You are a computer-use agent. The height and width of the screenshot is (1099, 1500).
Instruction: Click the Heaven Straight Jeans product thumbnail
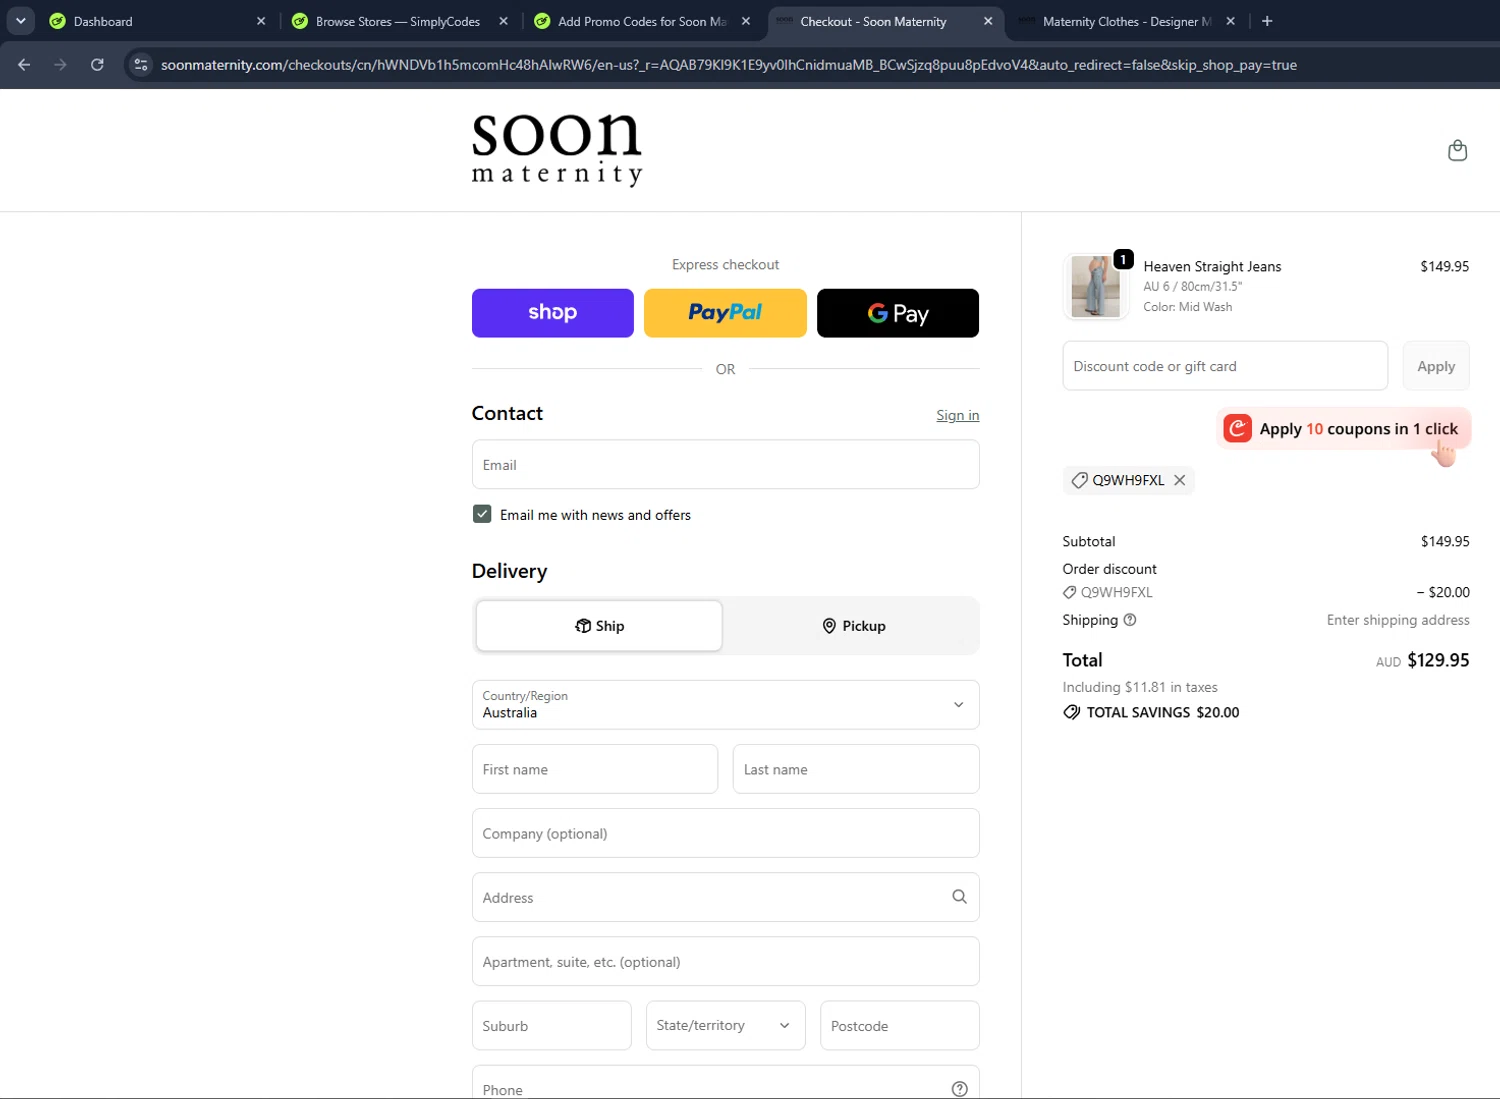coord(1095,286)
